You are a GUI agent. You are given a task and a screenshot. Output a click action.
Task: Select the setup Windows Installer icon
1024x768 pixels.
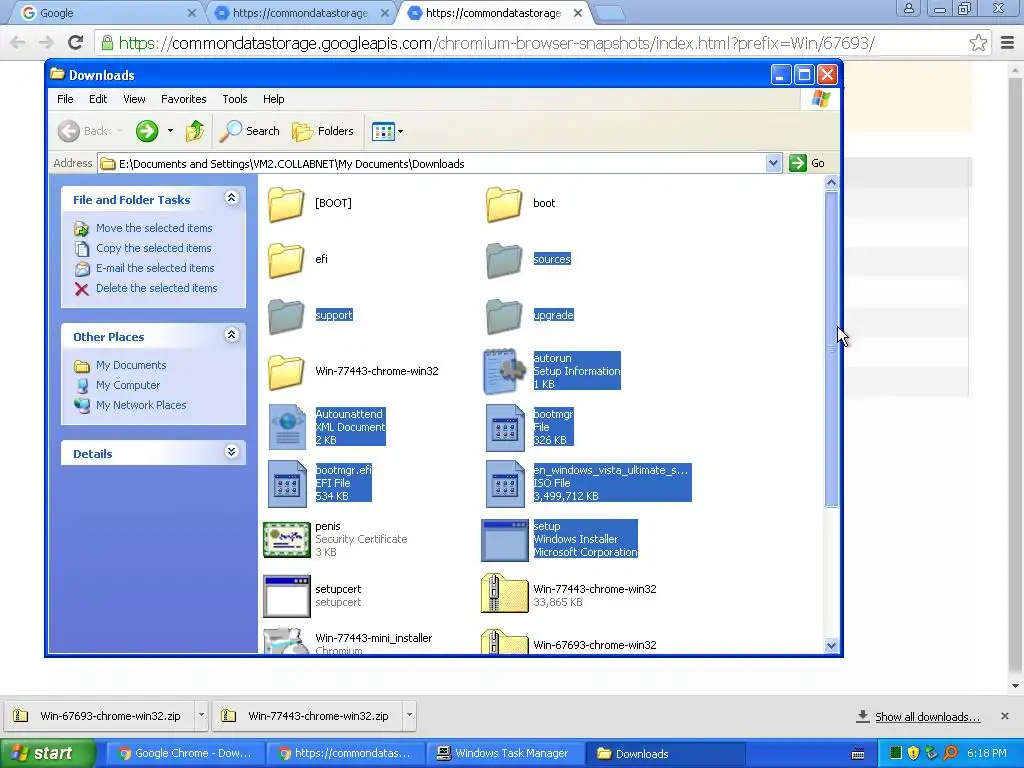click(x=505, y=540)
